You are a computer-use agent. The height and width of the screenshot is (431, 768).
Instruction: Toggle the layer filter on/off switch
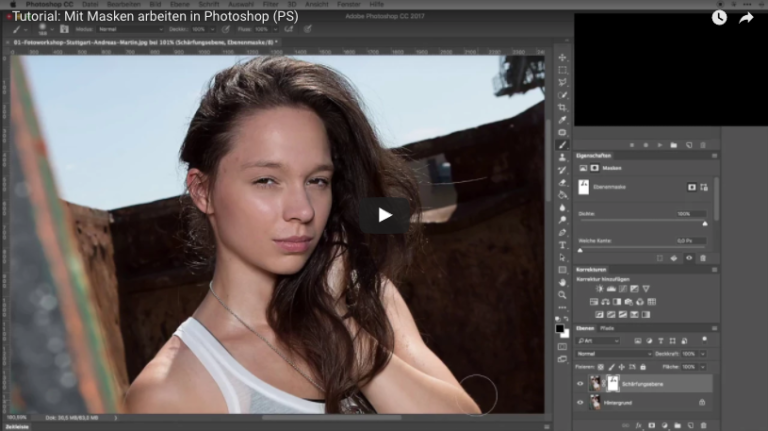click(704, 339)
